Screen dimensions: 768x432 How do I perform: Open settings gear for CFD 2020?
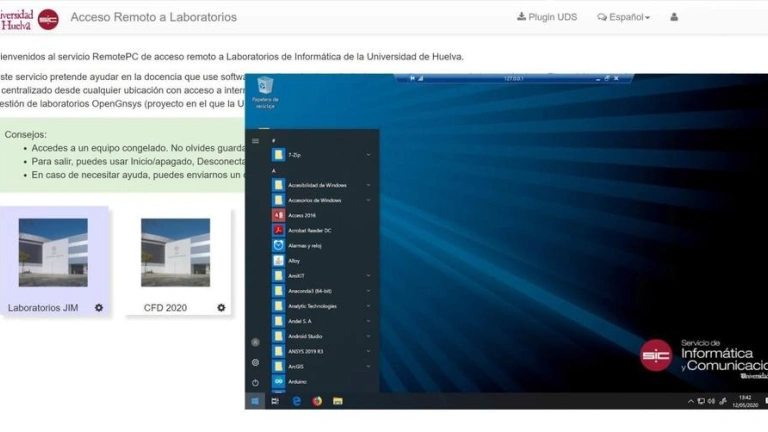pos(221,308)
